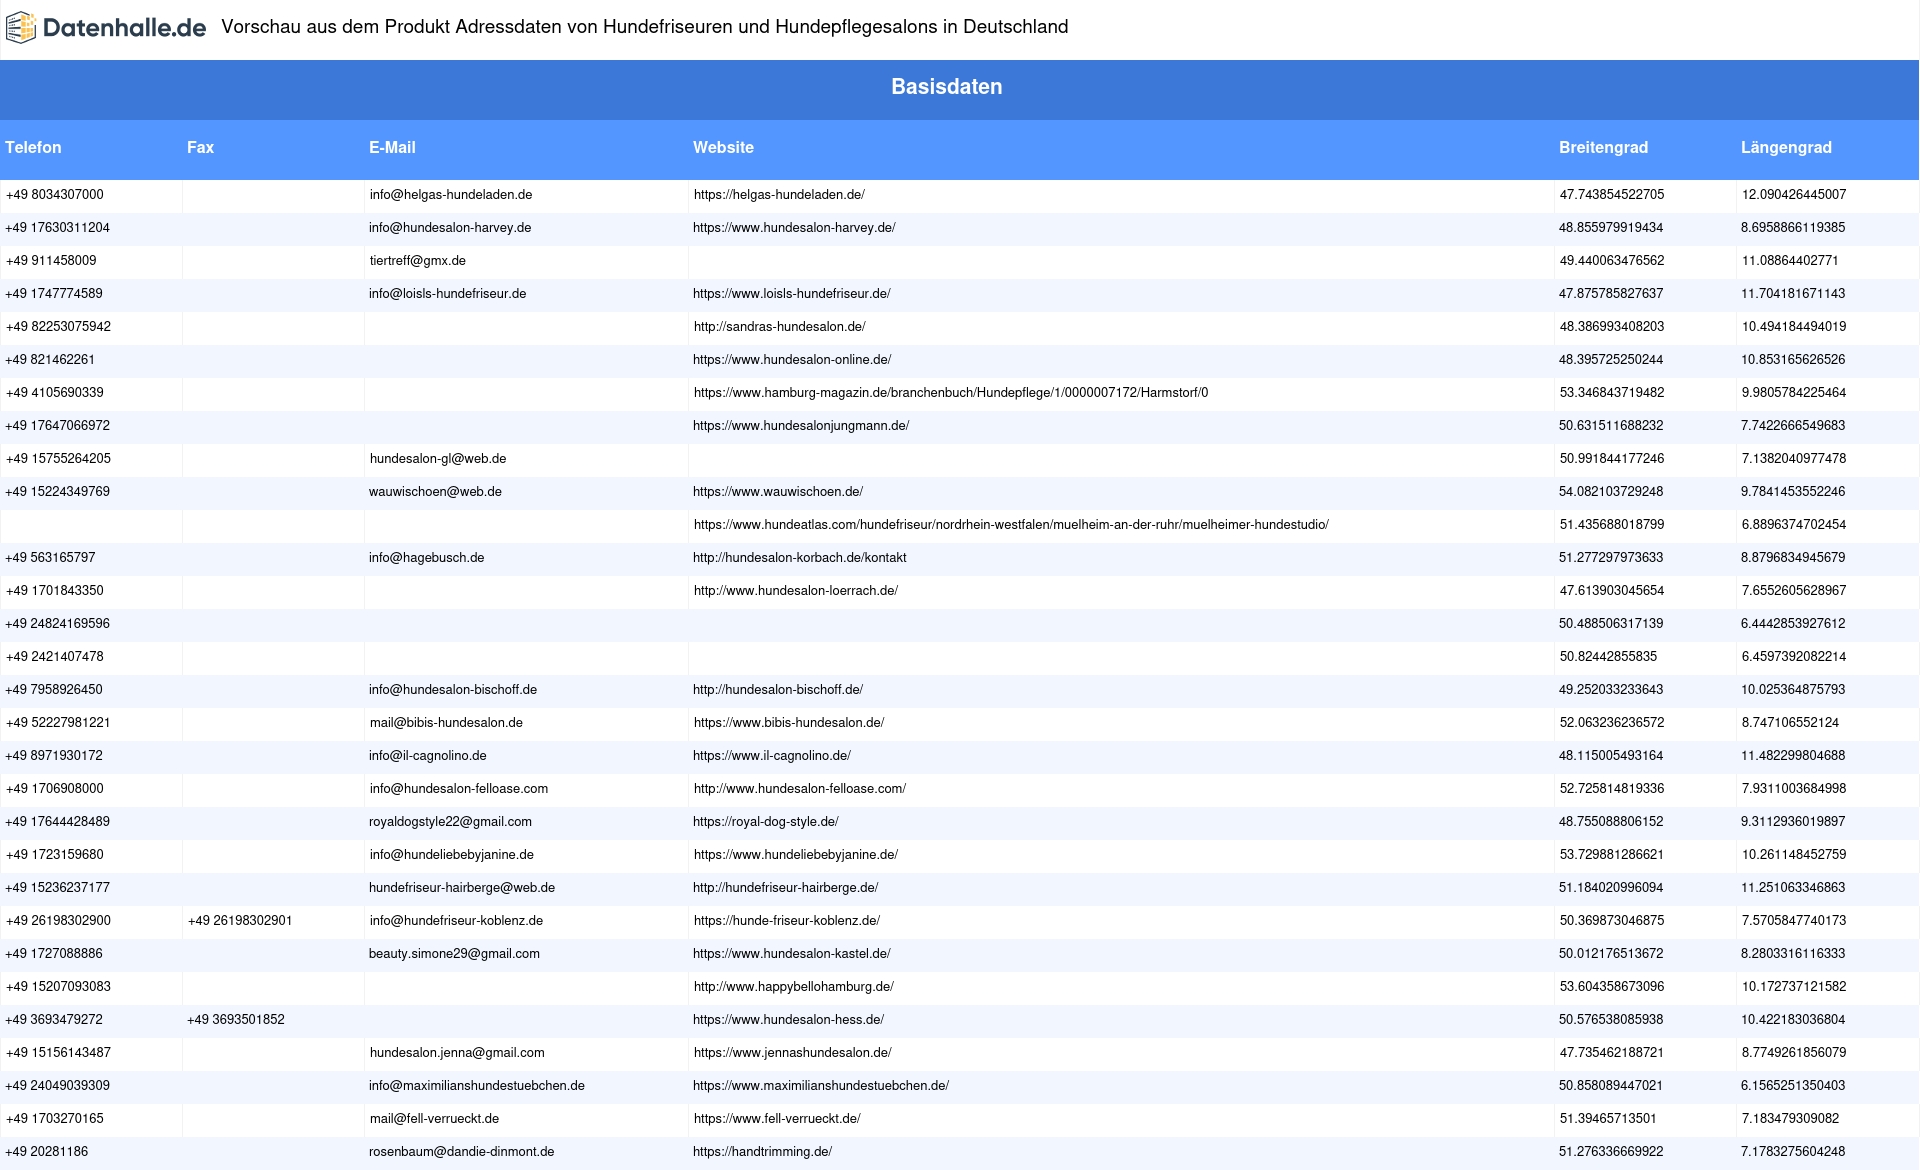Viewport: 1920px width, 1170px height.
Task: Select the Breitengrad column header
Action: pyautogui.click(x=1603, y=147)
